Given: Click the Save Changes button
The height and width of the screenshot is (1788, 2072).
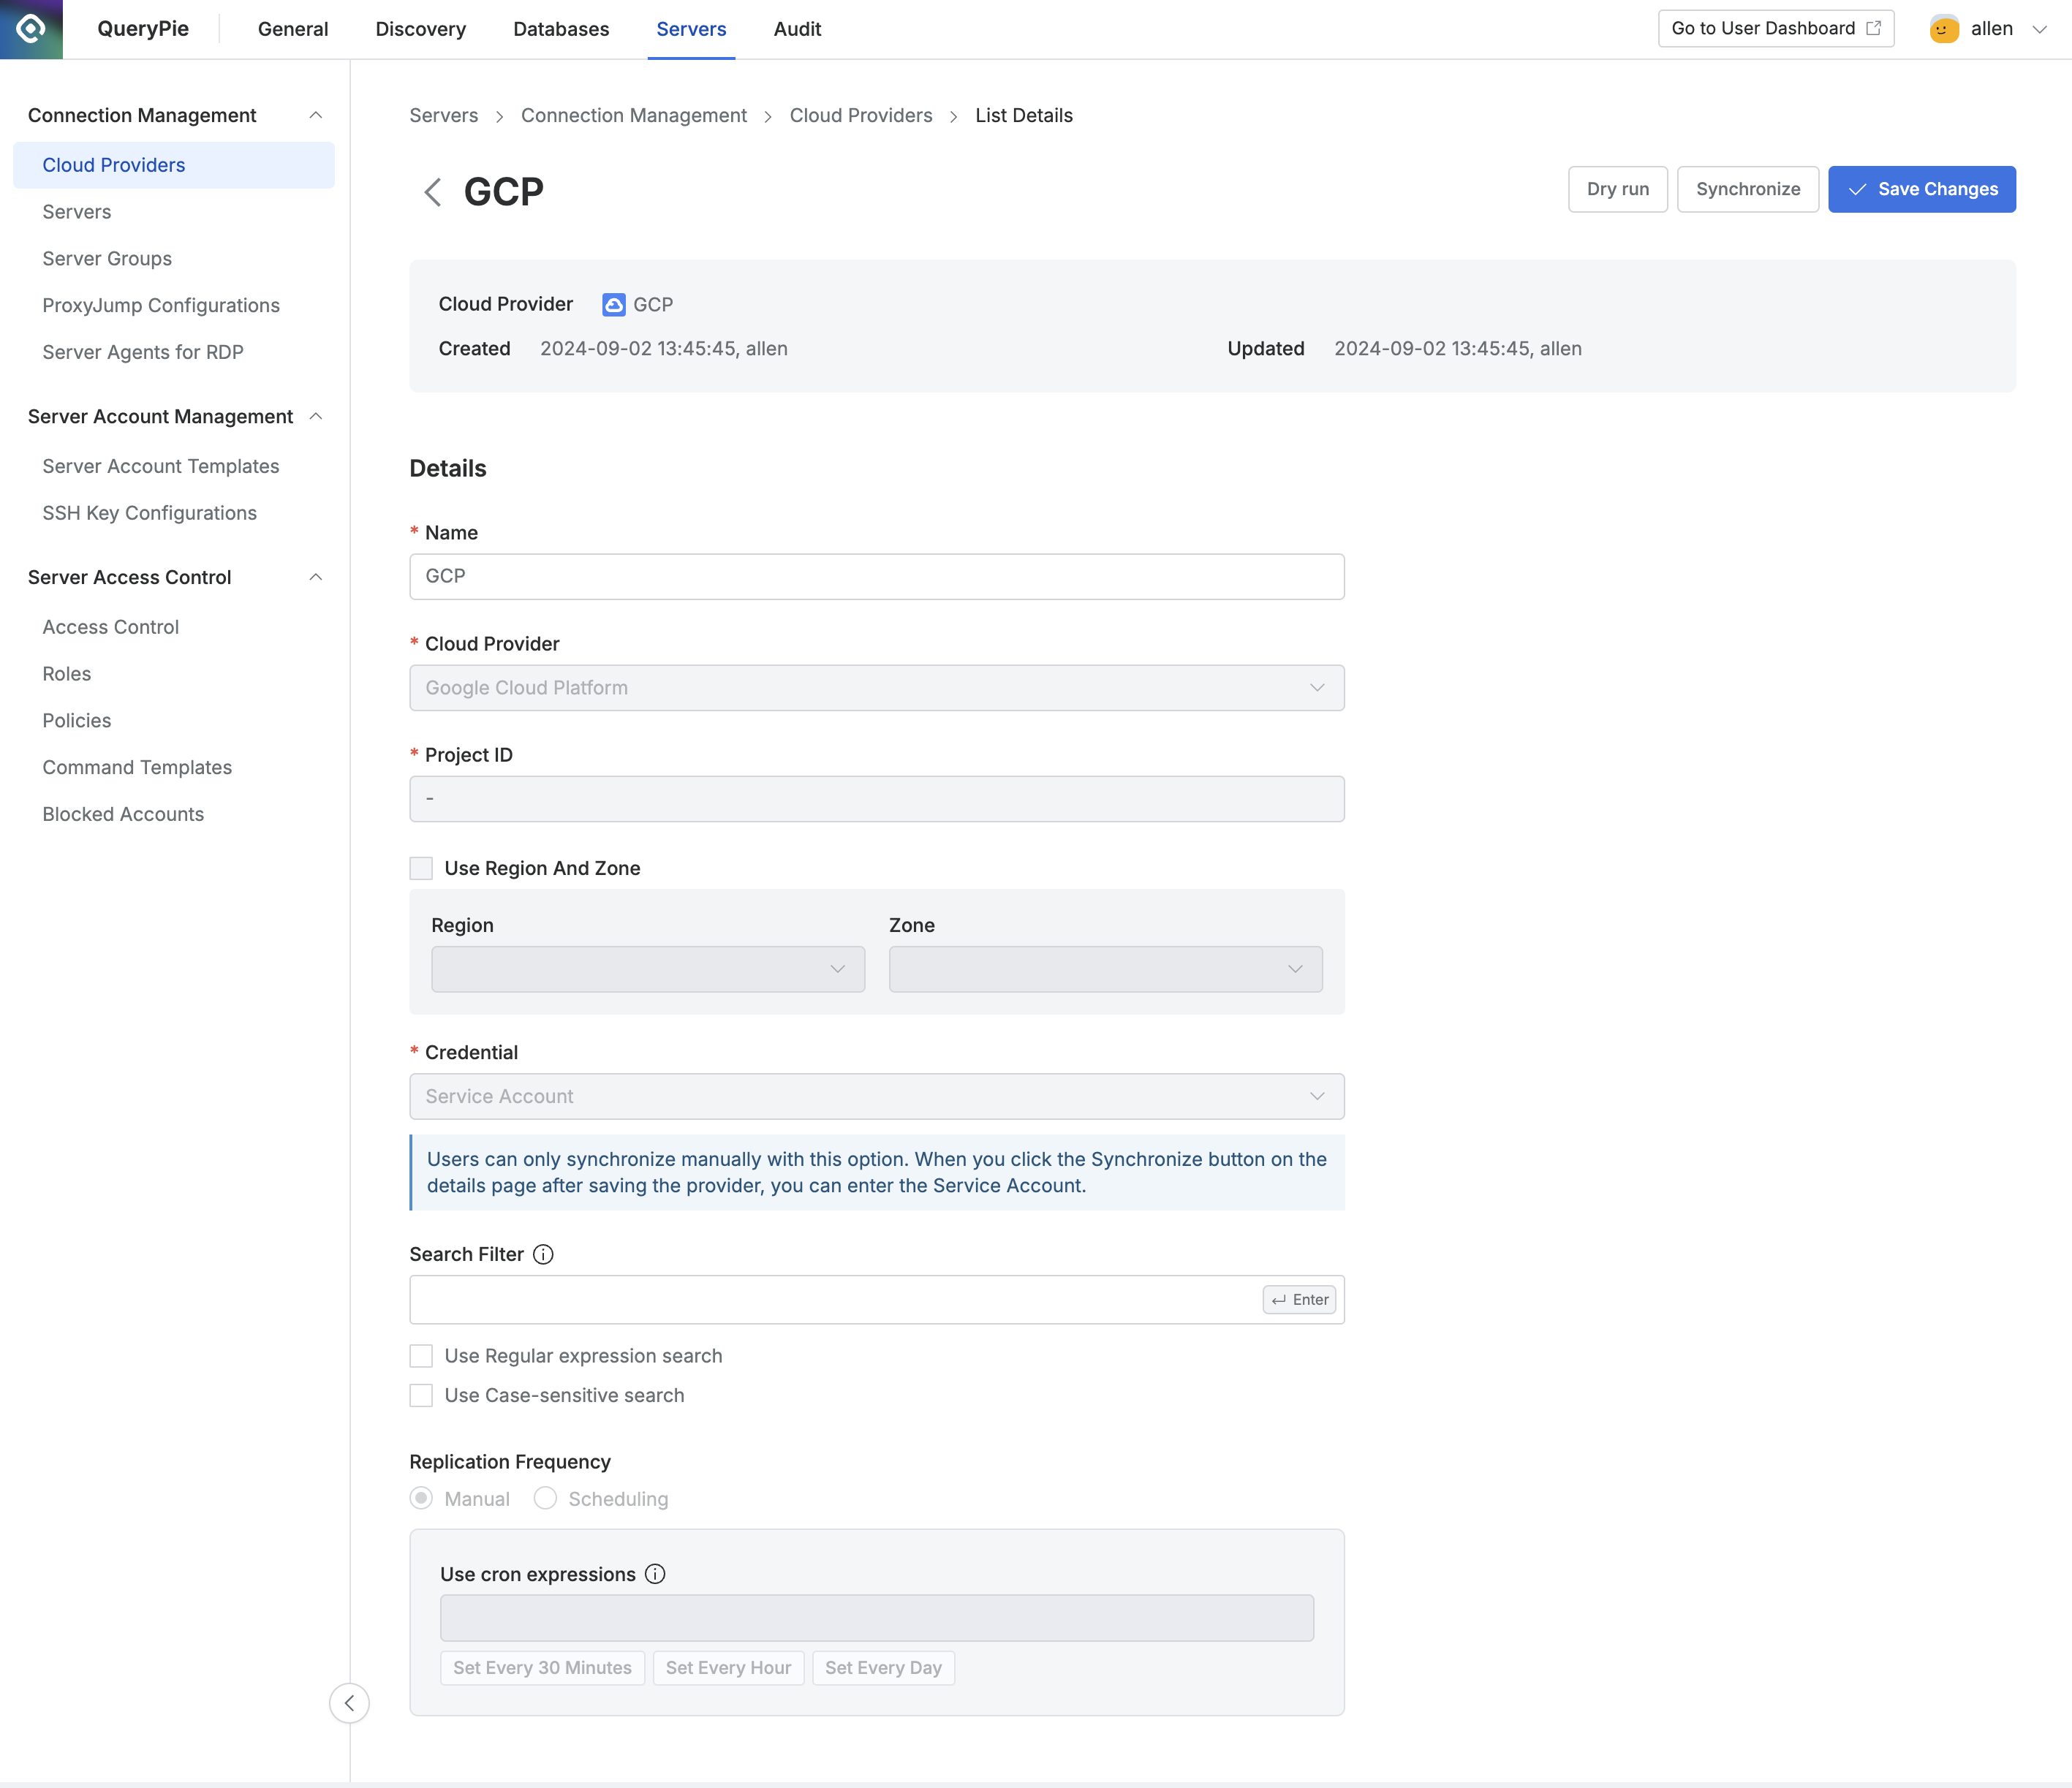Looking at the screenshot, I should point(1921,189).
